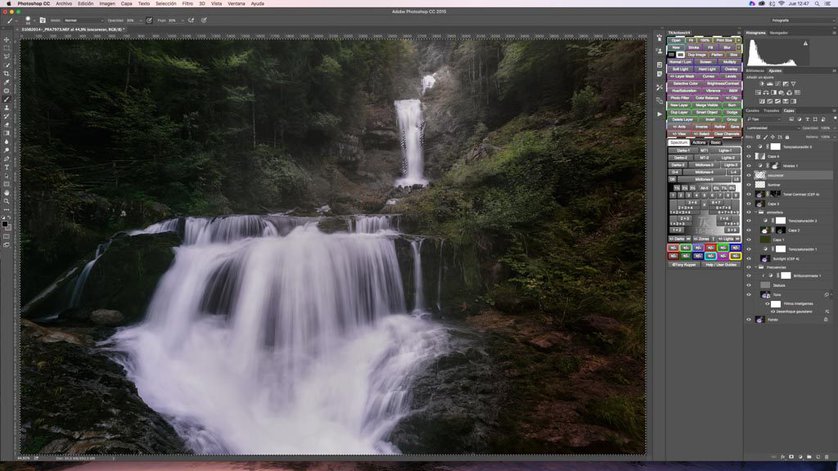Select the Brush tool in toolbar
Viewport: 838px width, 471px height.
[7, 99]
